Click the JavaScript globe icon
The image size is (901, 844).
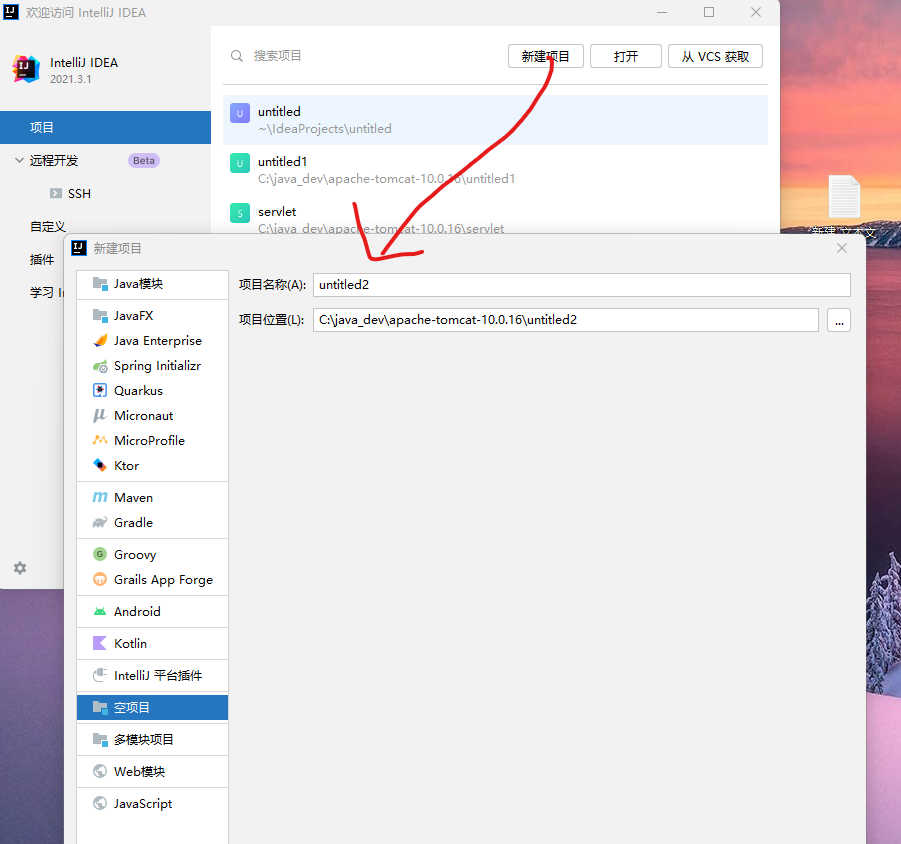pos(100,803)
